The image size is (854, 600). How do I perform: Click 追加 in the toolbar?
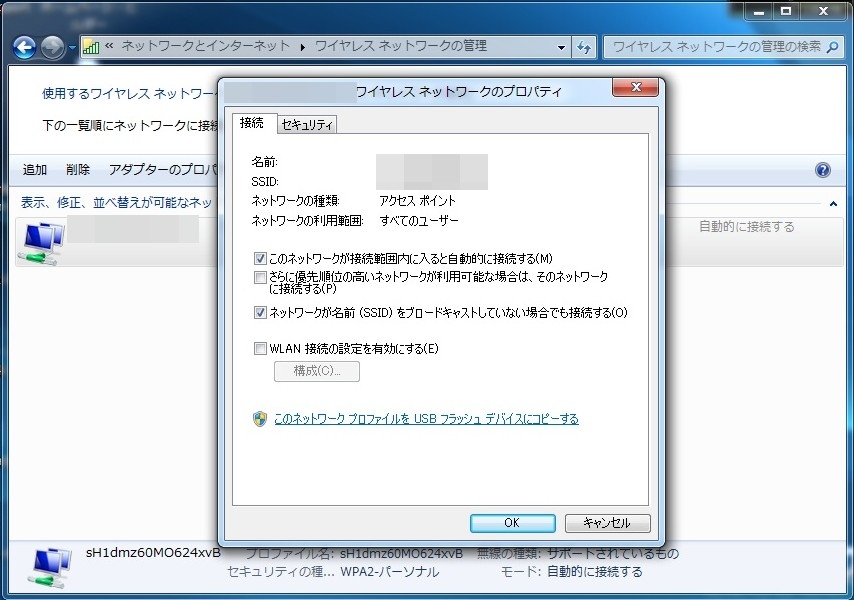point(34,170)
